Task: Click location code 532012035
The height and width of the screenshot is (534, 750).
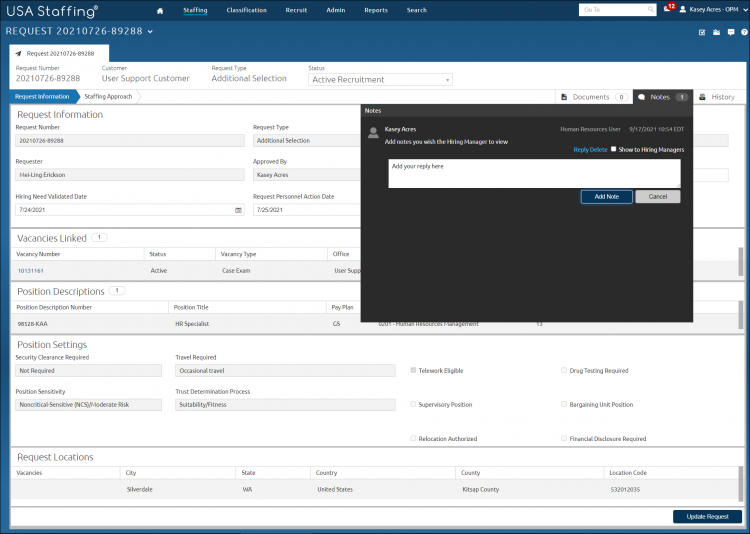Action: [x=625, y=490]
